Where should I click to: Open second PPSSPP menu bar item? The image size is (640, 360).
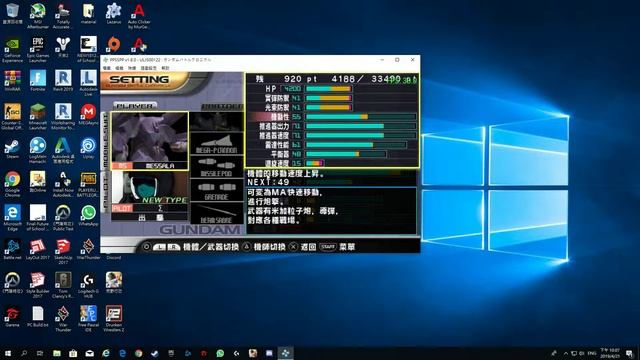pyautogui.click(x=119, y=68)
